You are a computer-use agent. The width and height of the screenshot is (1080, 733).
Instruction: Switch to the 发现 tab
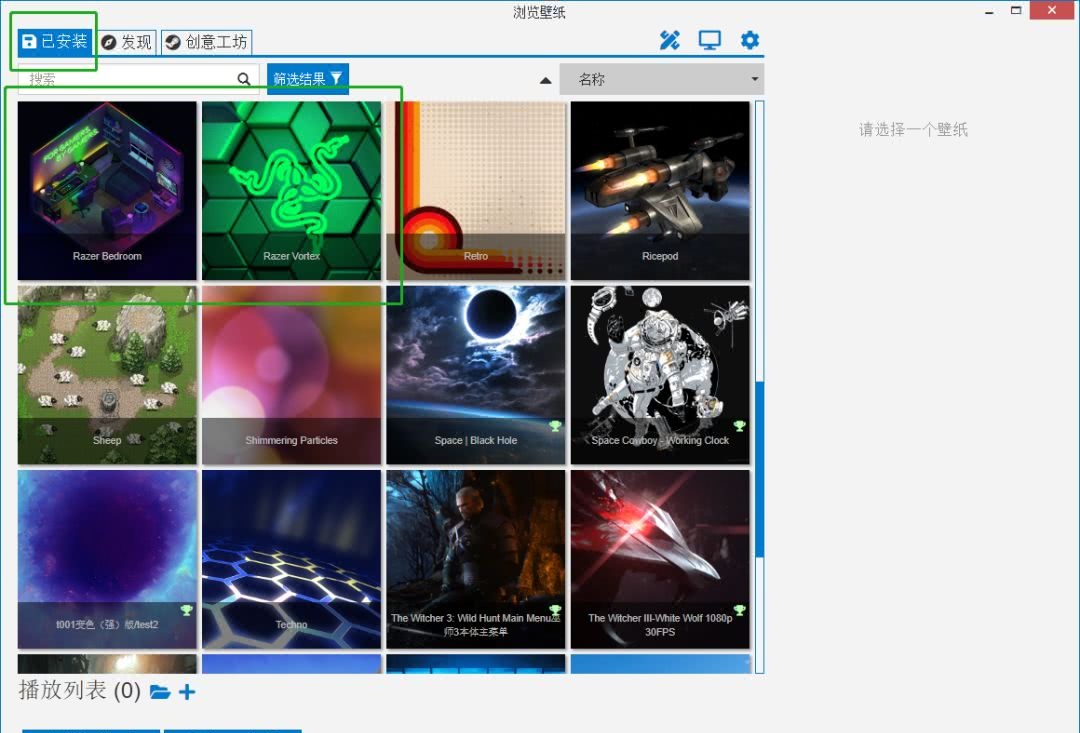[x=127, y=42]
